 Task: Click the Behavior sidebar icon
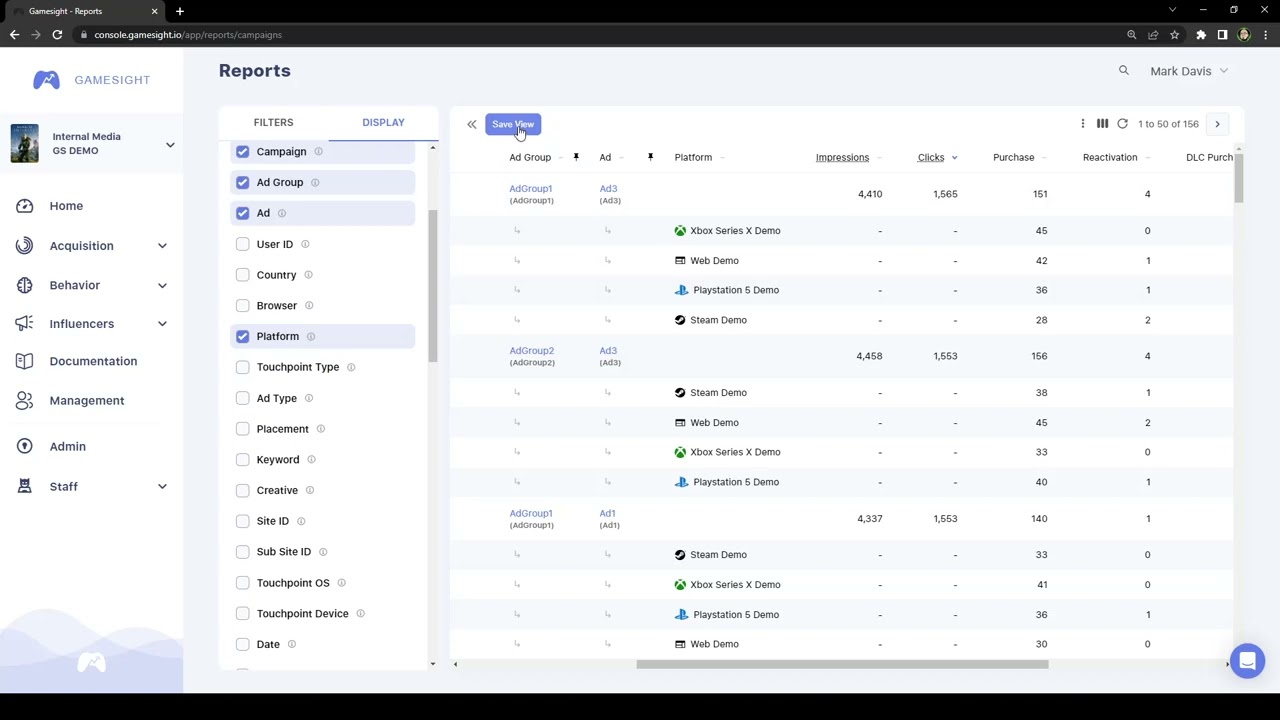[x=24, y=285]
